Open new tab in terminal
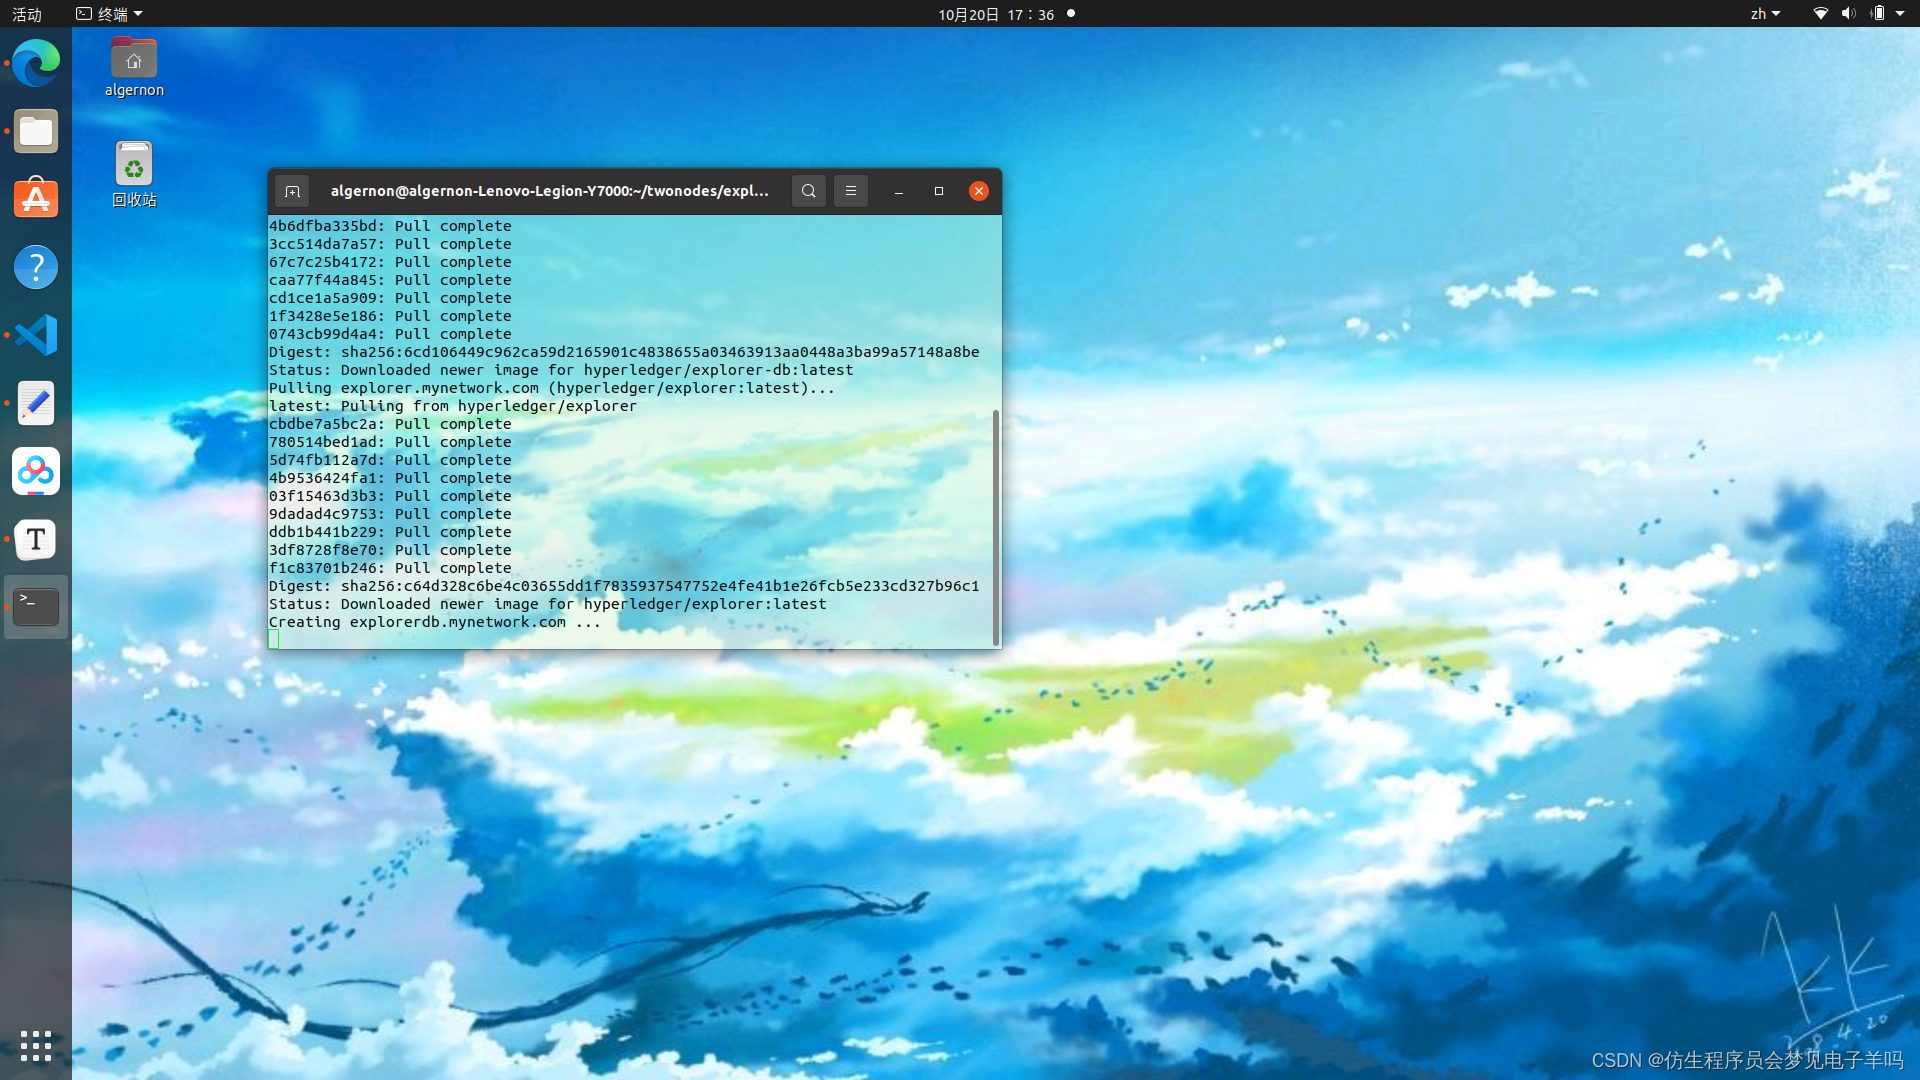 click(x=292, y=191)
